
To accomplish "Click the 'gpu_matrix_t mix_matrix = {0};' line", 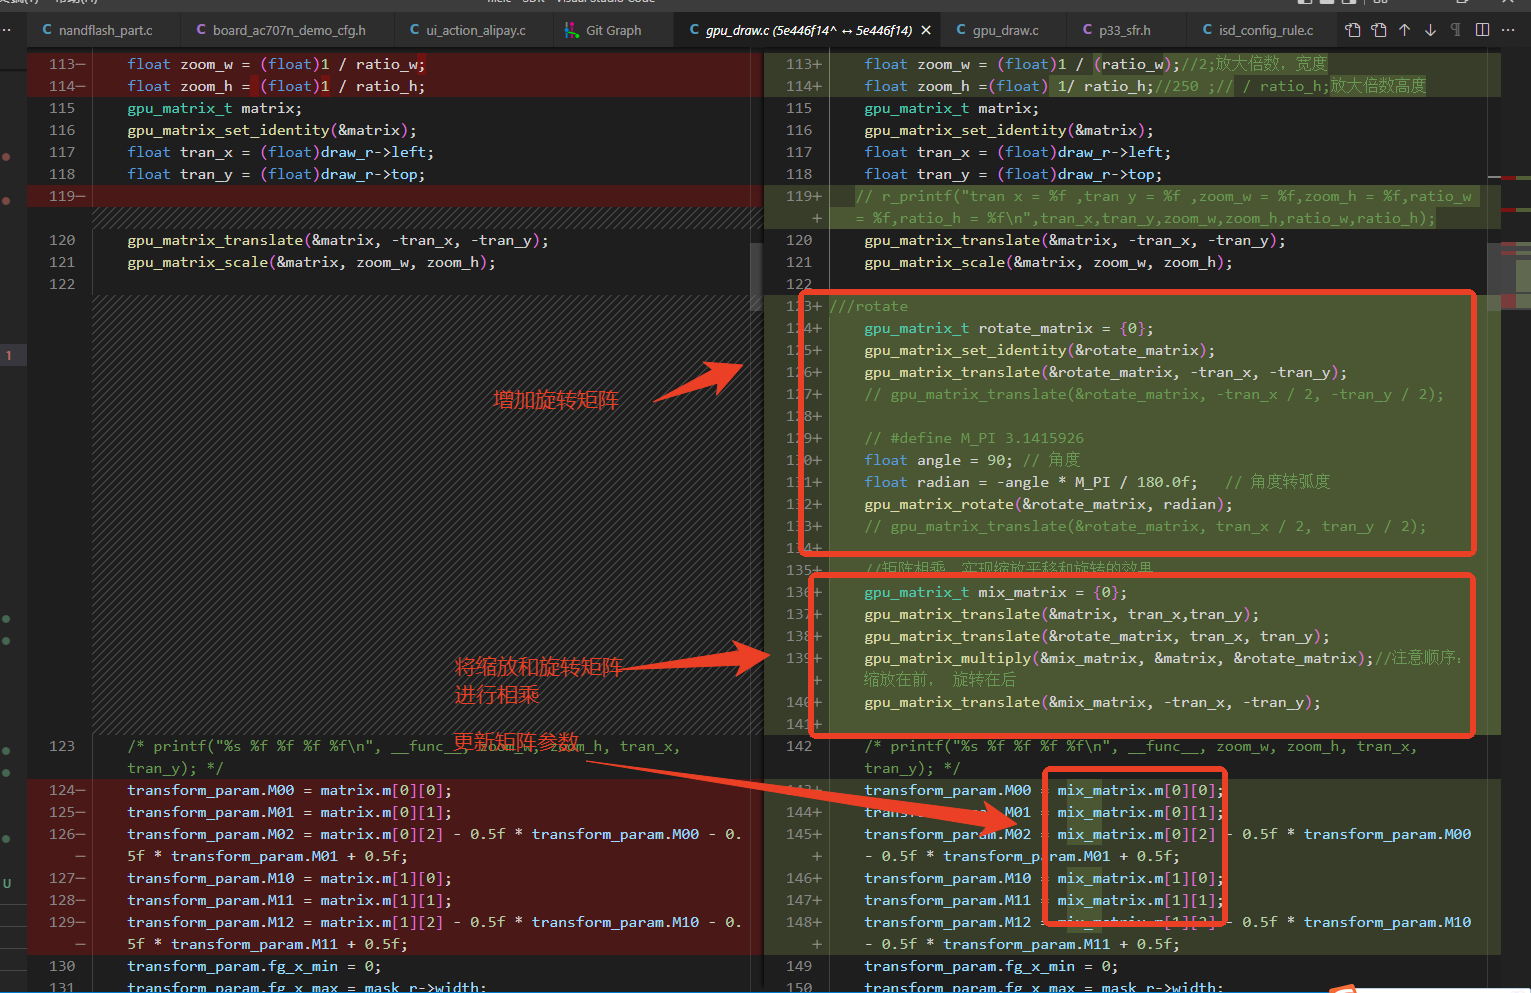I will pyautogui.click(x=995, y=592).
